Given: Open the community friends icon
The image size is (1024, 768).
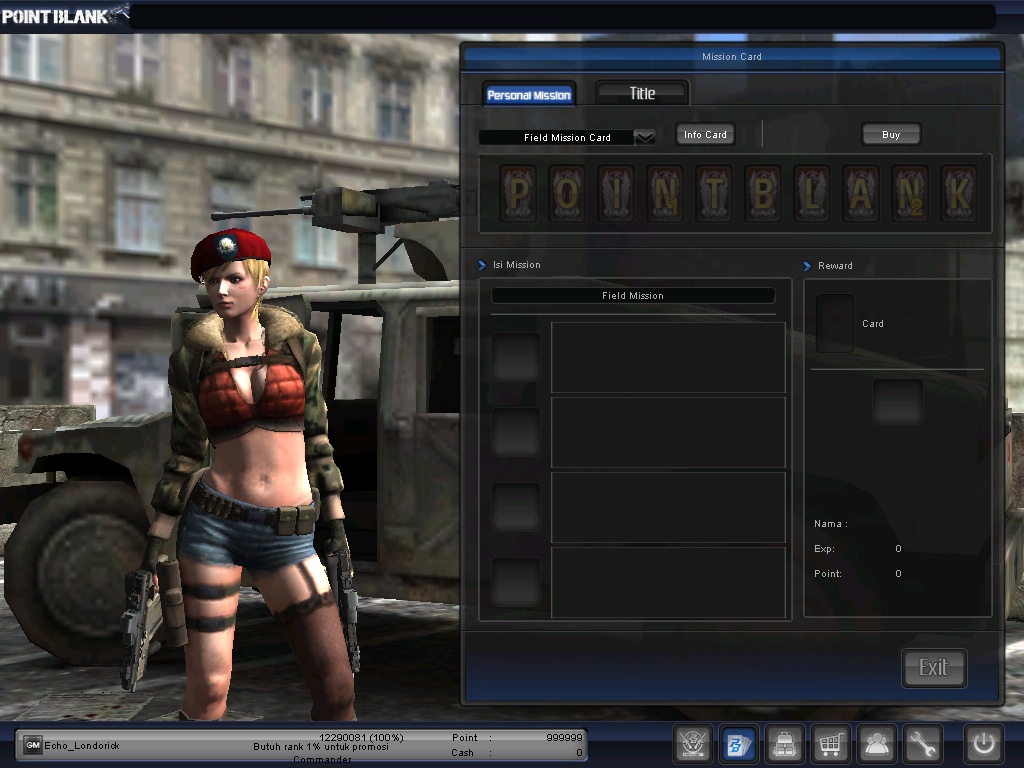Looking at the screenshot, I should pyautogui.click(x=877, y=743).
